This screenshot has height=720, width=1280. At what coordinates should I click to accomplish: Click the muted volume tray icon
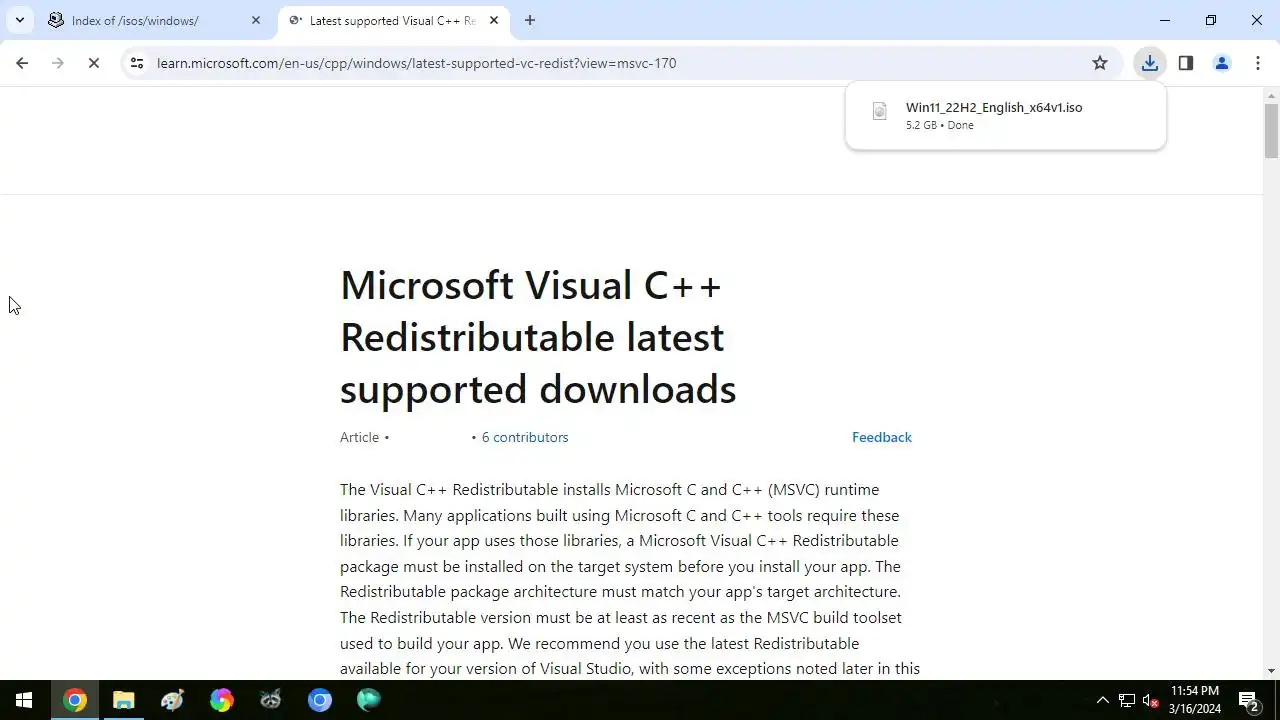pos(1151,700)
